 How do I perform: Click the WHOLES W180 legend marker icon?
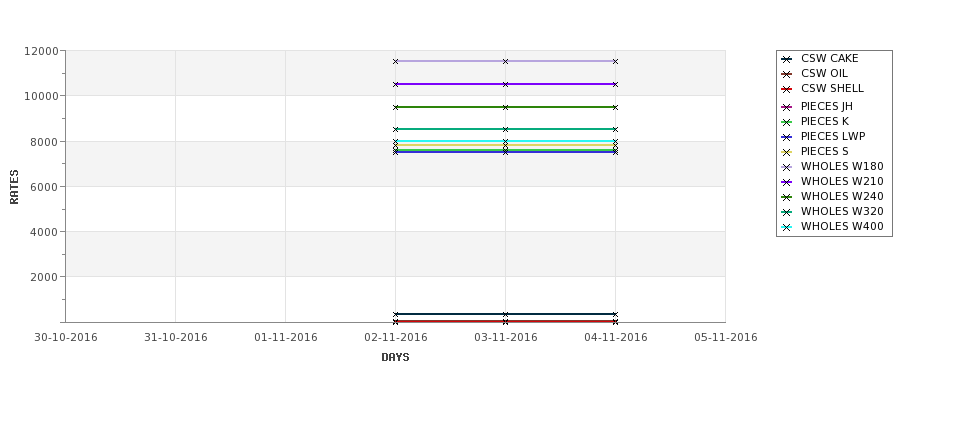(787, 167)
